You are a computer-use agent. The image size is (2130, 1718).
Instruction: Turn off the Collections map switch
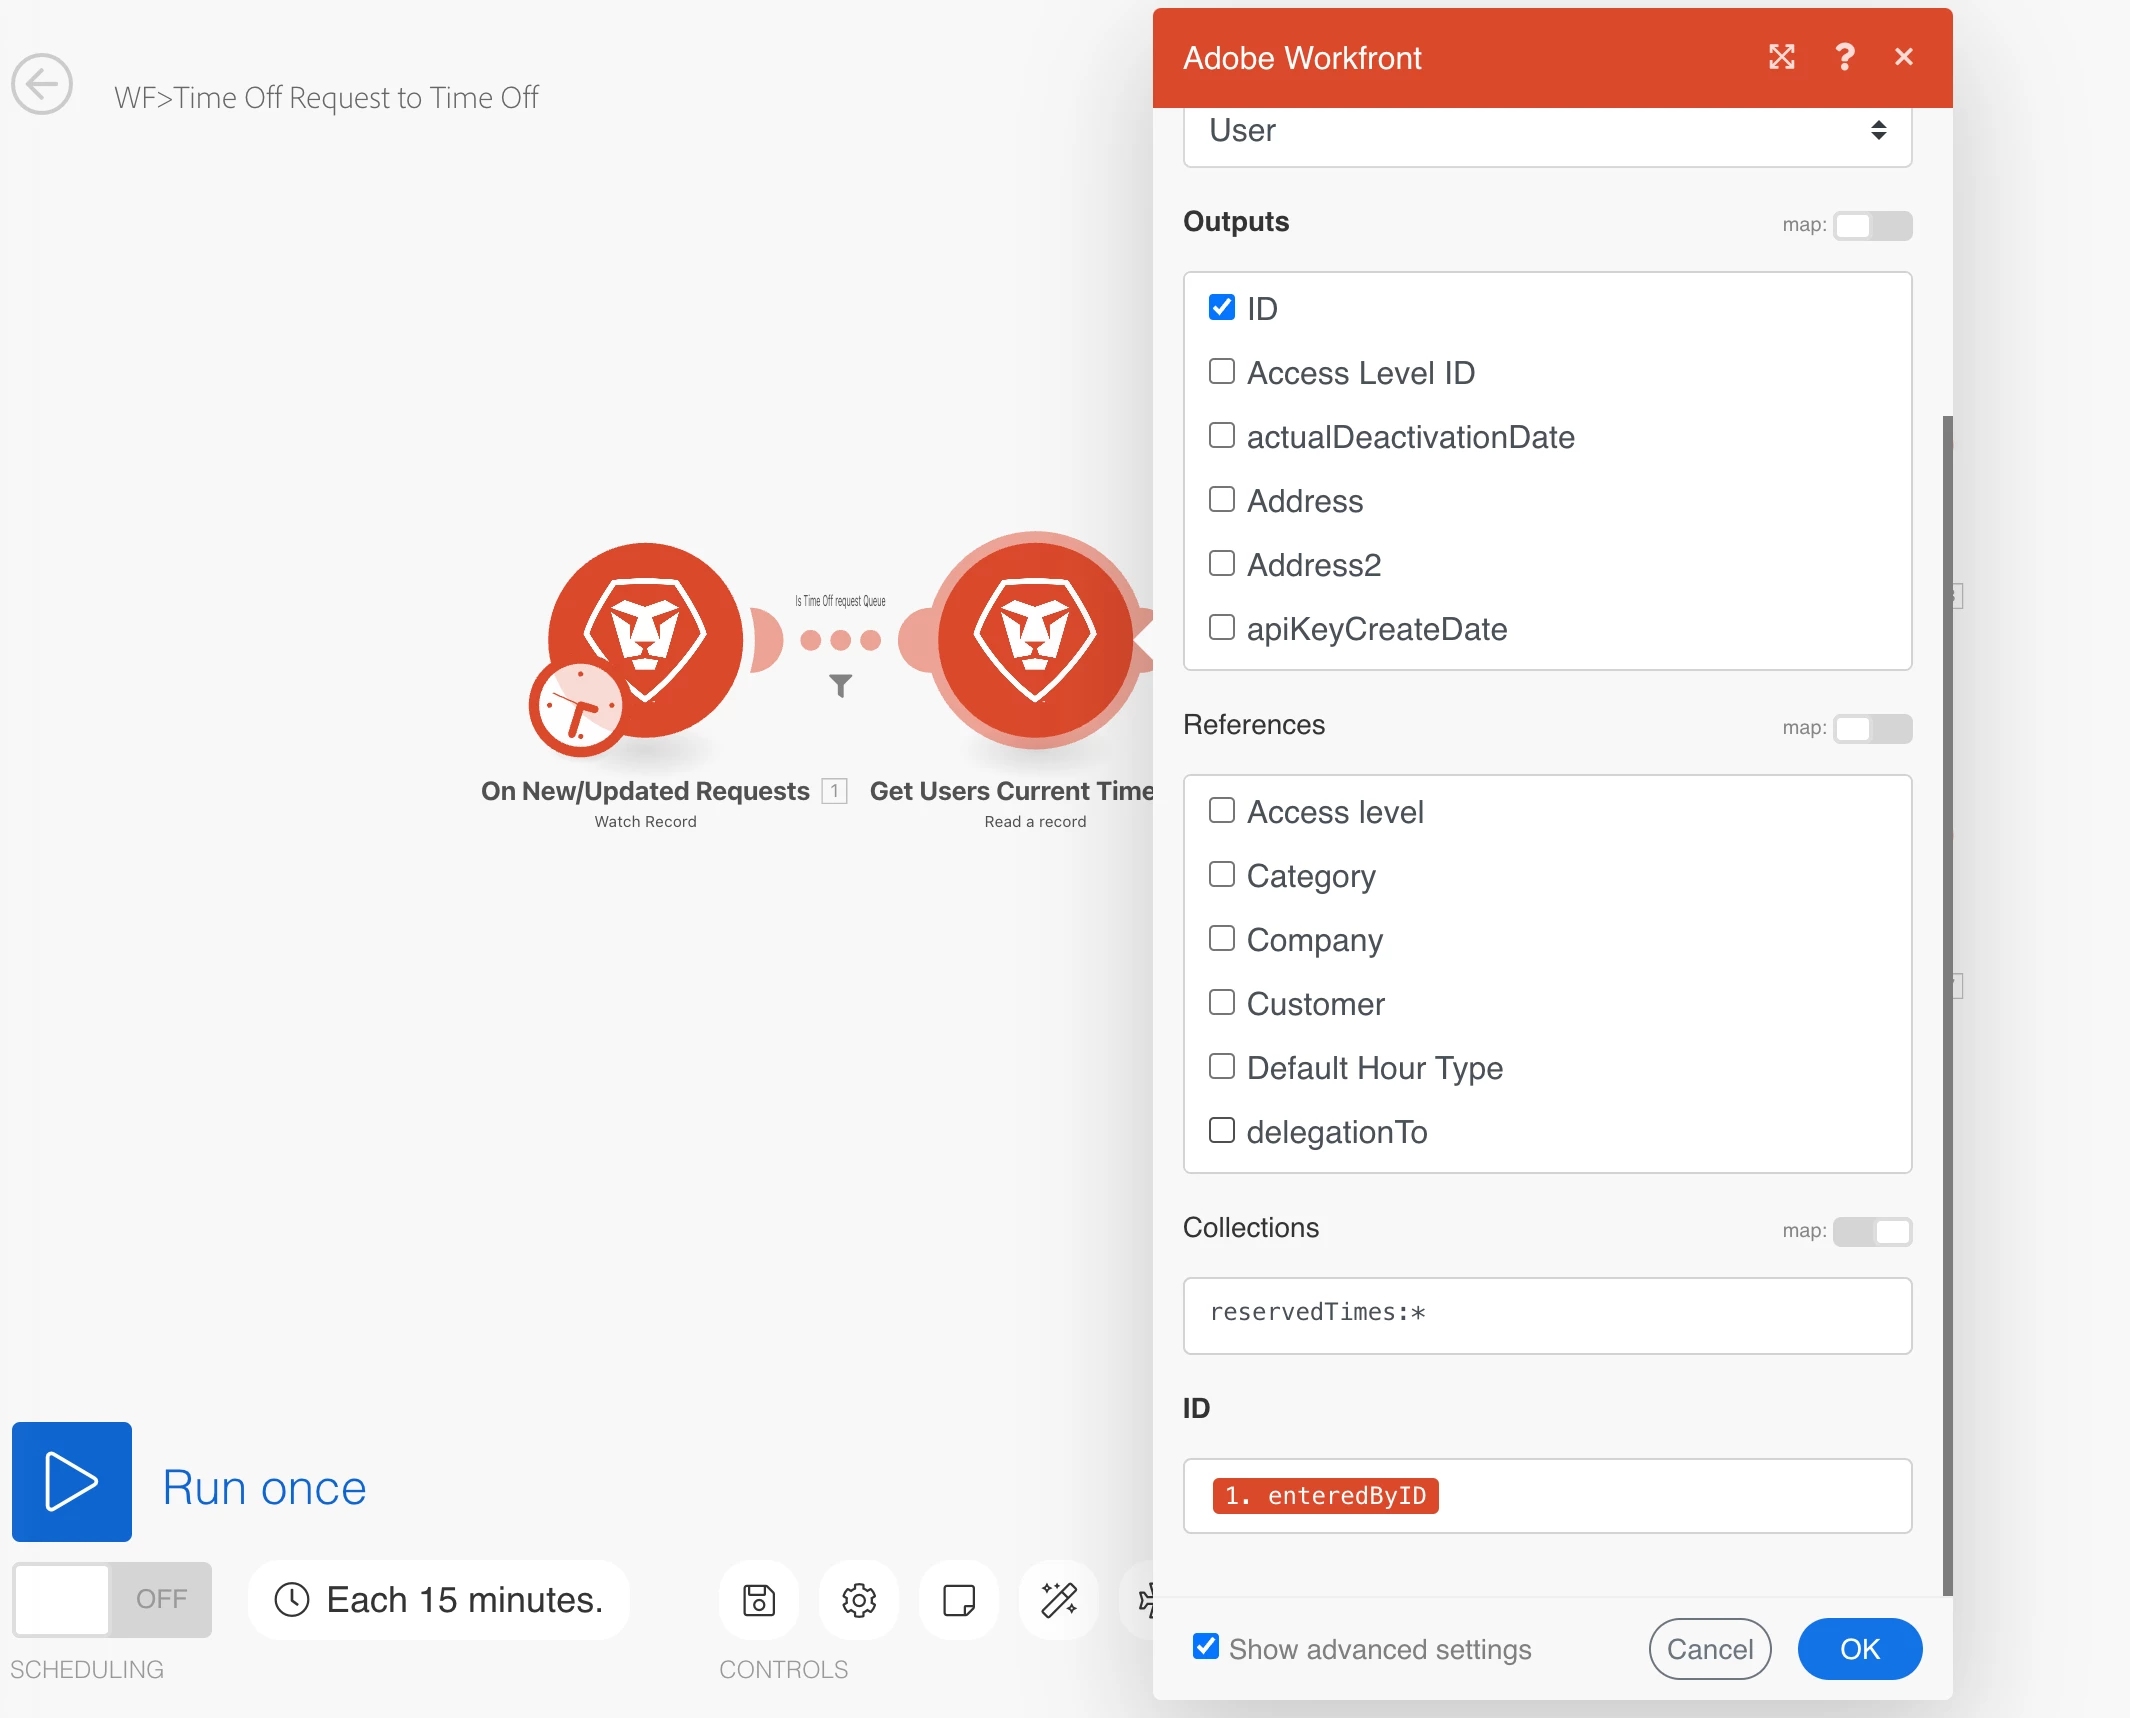1872,1232
